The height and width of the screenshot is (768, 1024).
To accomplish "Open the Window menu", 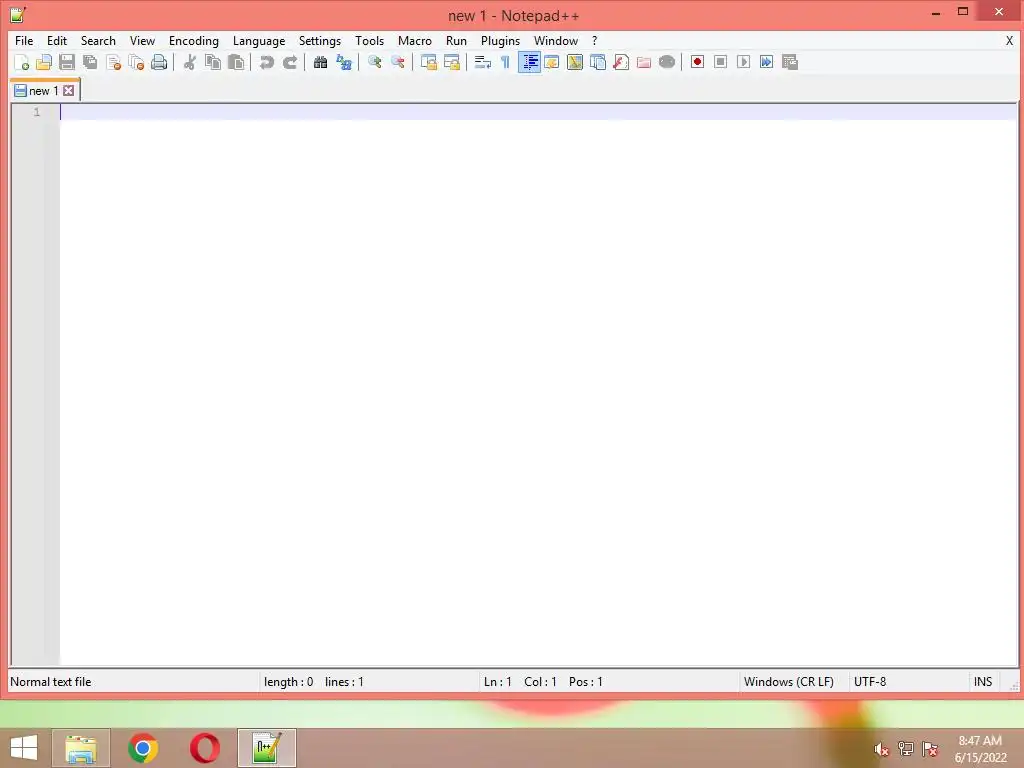I will tap(556, 40).
